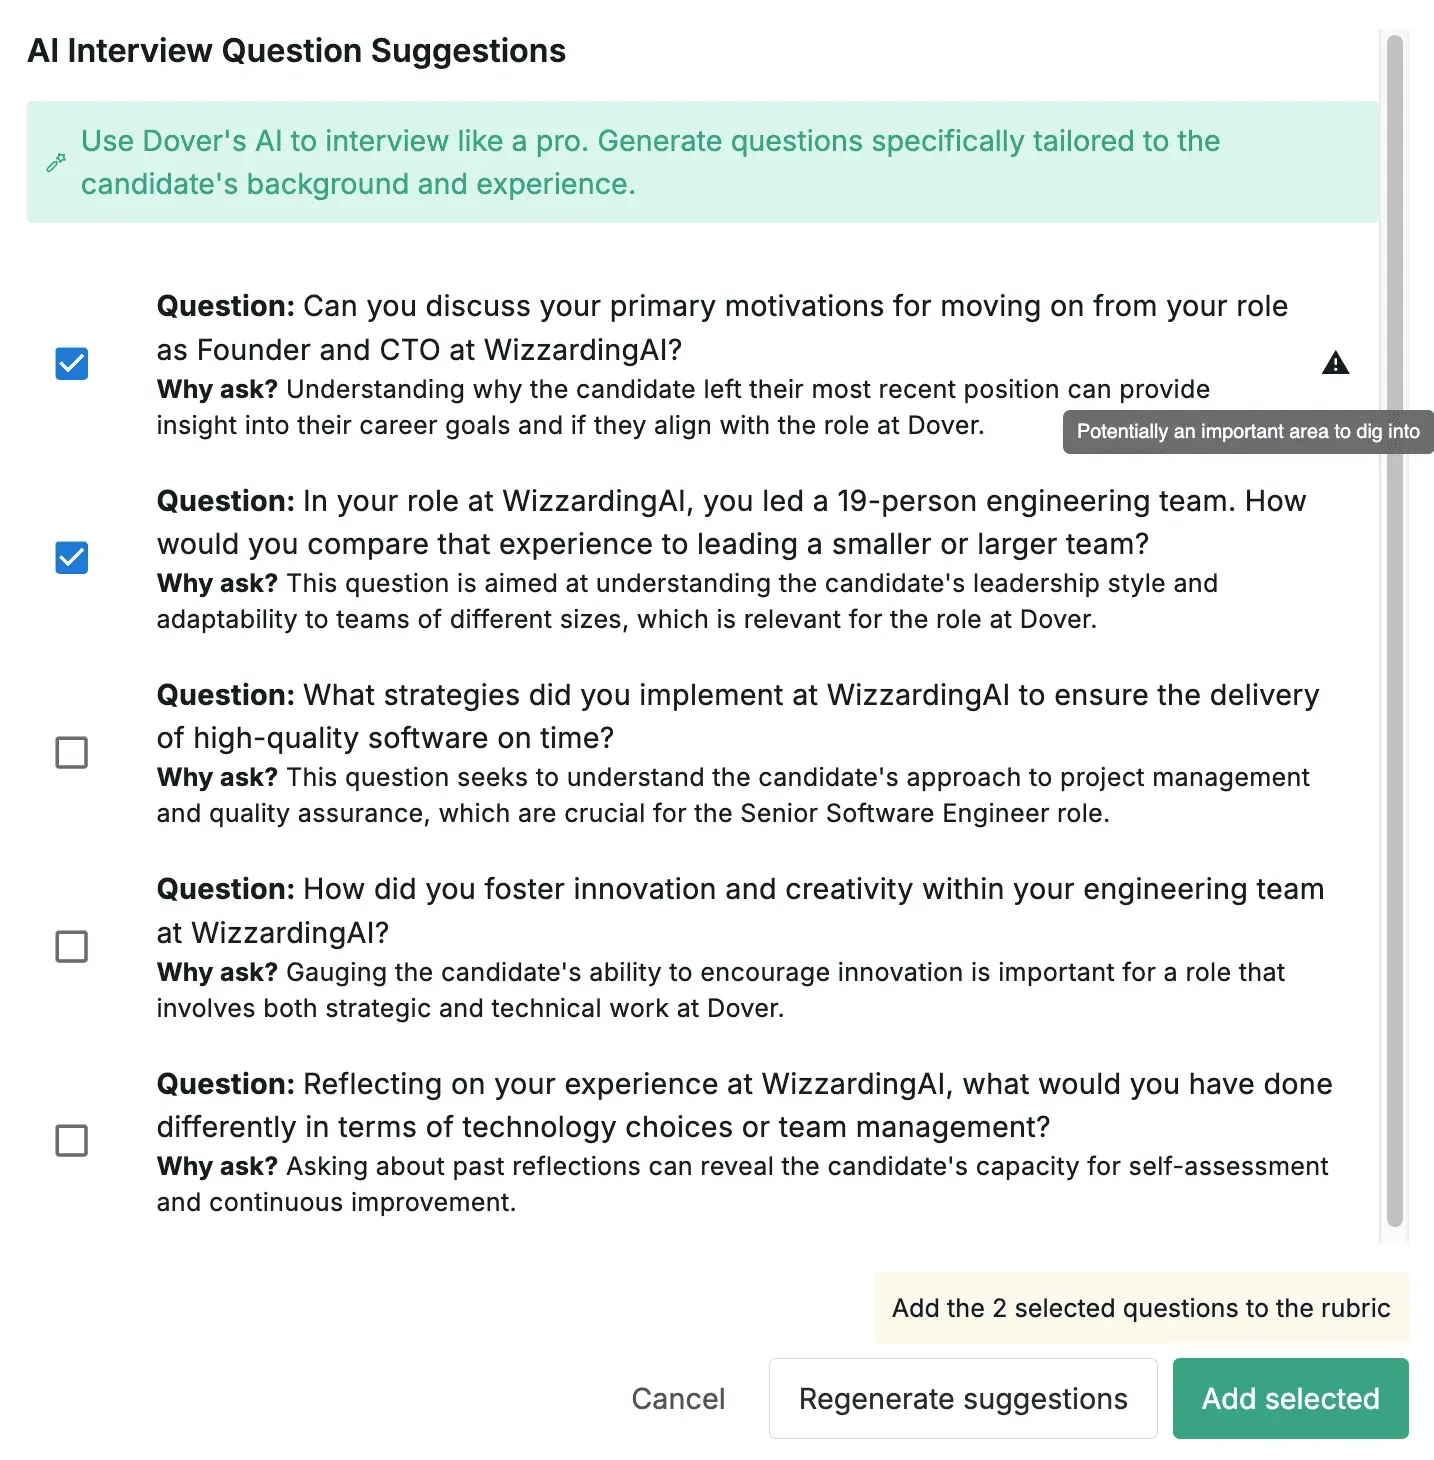Screen dimensions: 1434x1460
Task: Click the magic wand icon in banner
Action: [x=56, y=163]
